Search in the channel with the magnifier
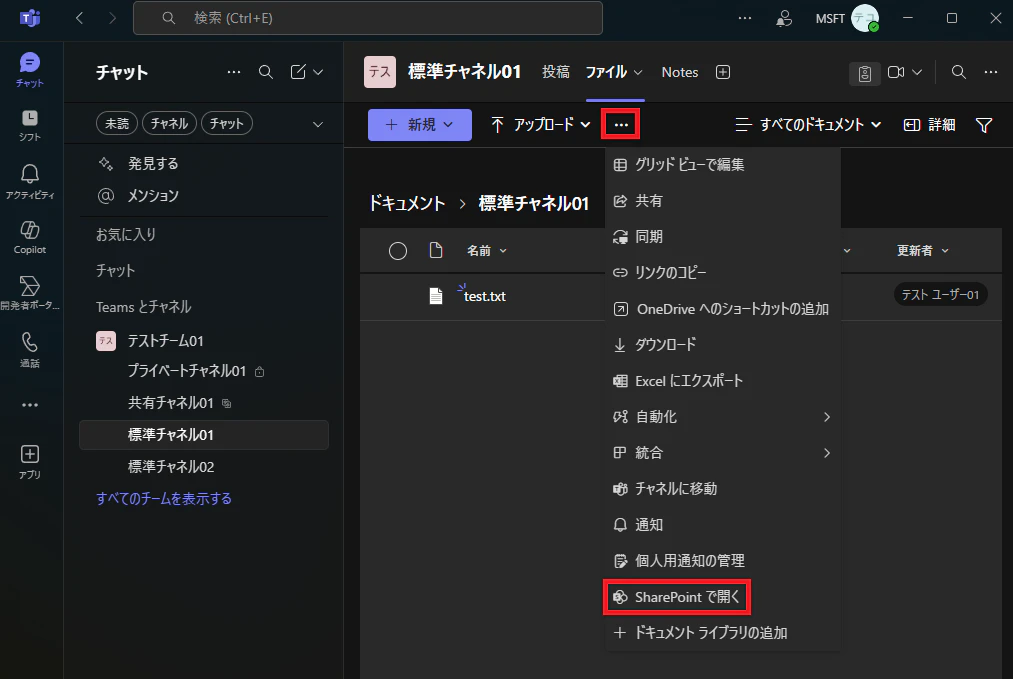1013x679 pixels. (x=959, y=72)
